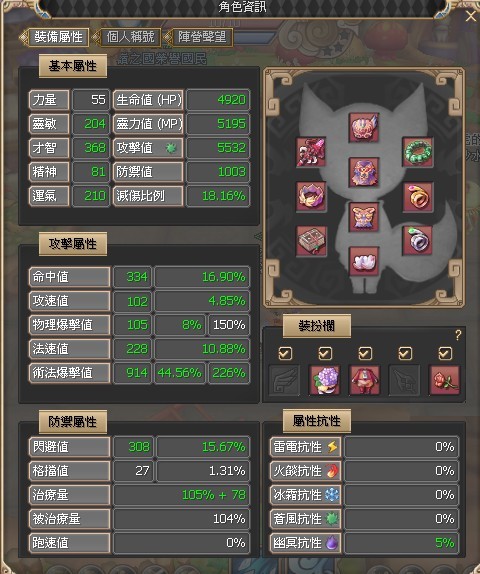
Task: Select the purple chest armor slot
Action: [364, 172]
